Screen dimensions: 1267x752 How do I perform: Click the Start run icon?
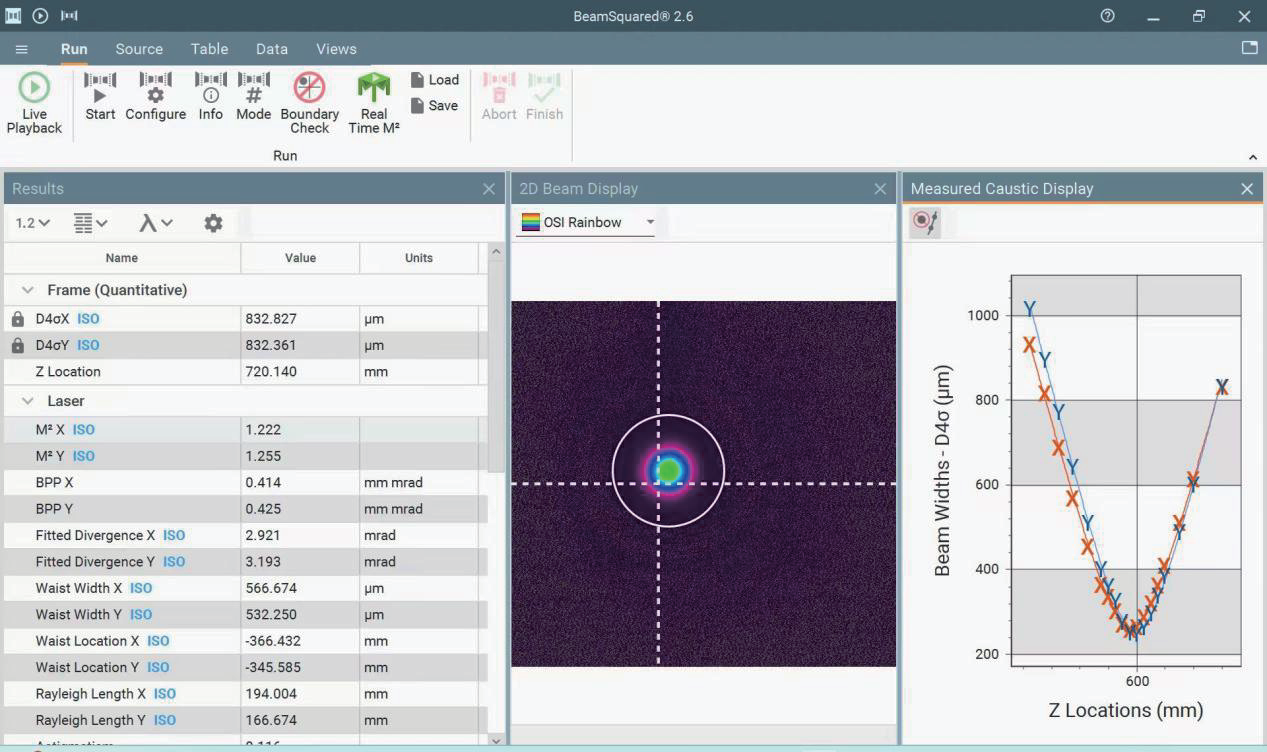[100, 97]
